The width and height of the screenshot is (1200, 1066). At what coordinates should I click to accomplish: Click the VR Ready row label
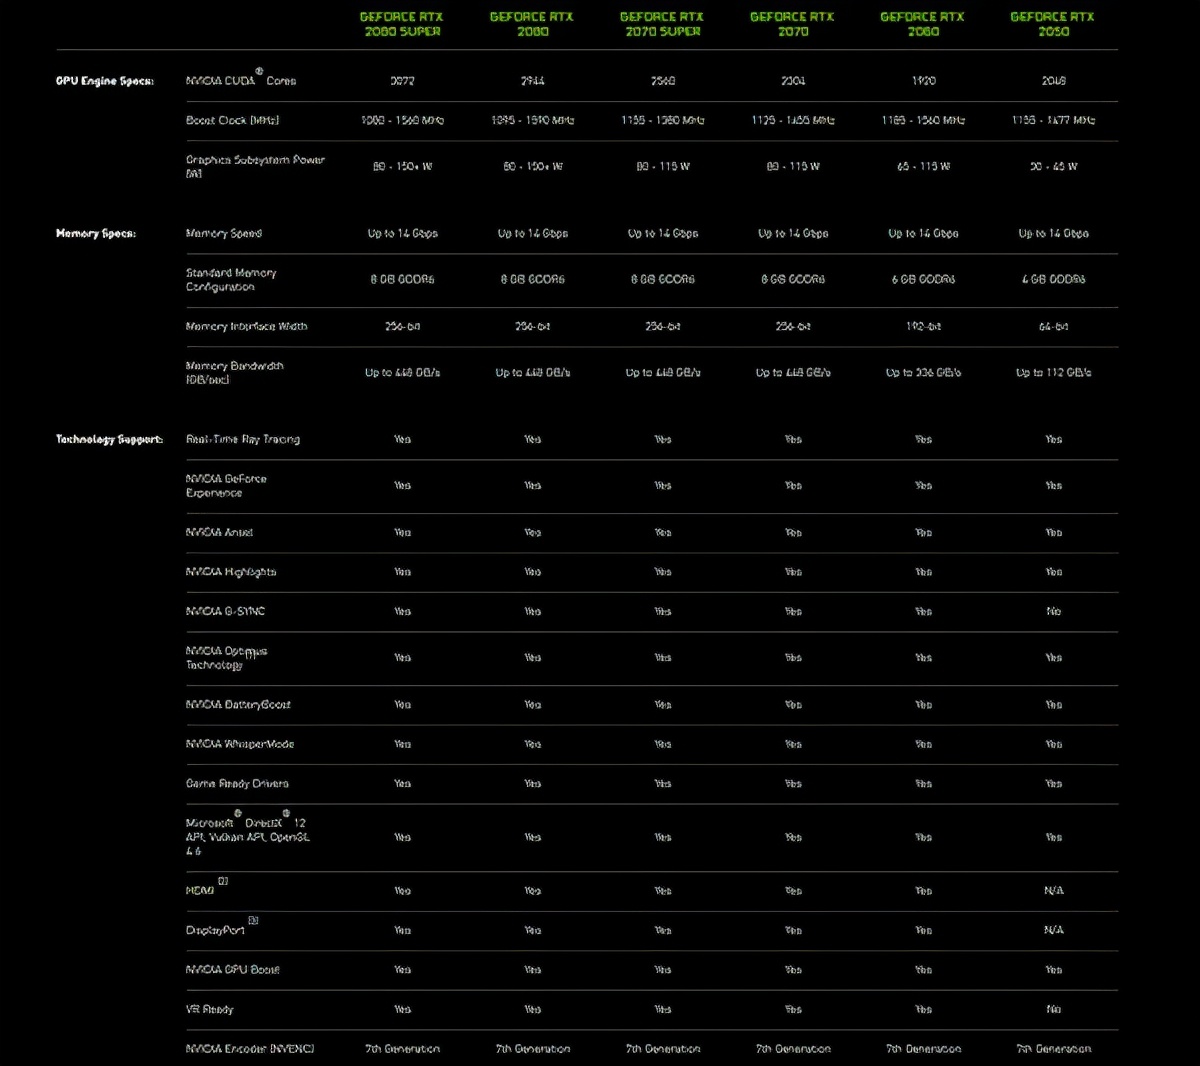click(x=209, y=1009)
